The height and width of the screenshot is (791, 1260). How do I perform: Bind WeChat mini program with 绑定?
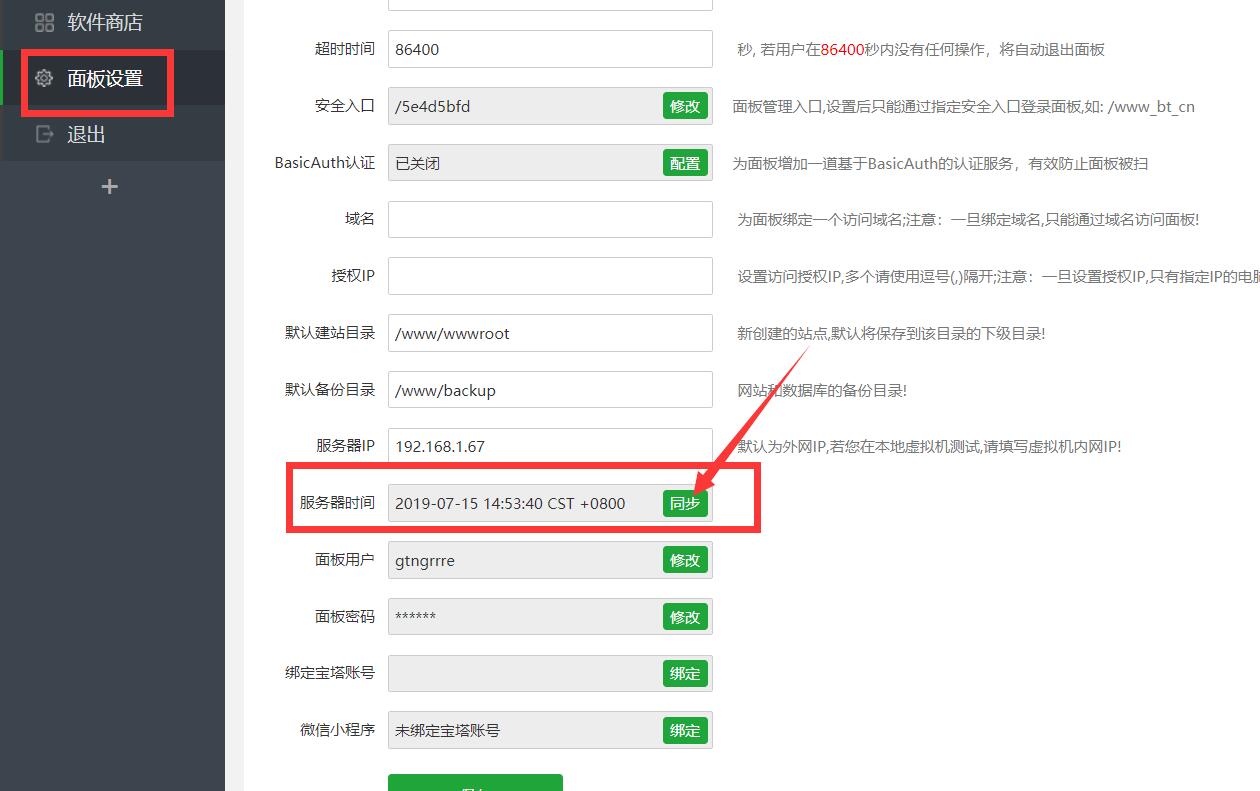[685, 730]
